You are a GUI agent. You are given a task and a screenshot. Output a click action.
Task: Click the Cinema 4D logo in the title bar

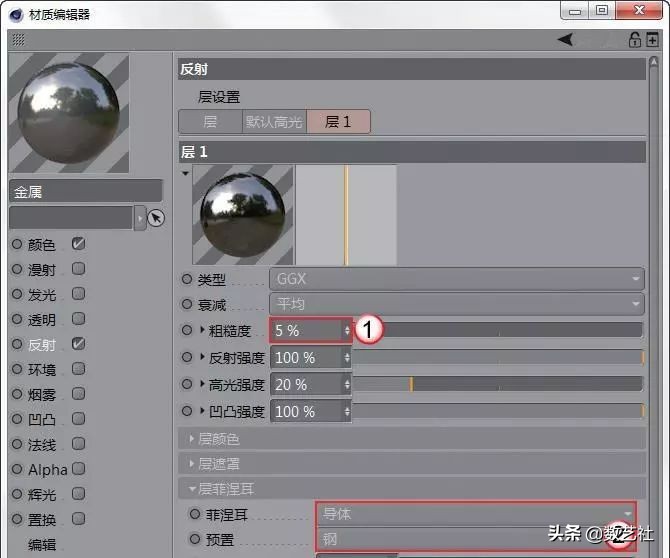tap(16, 15)
